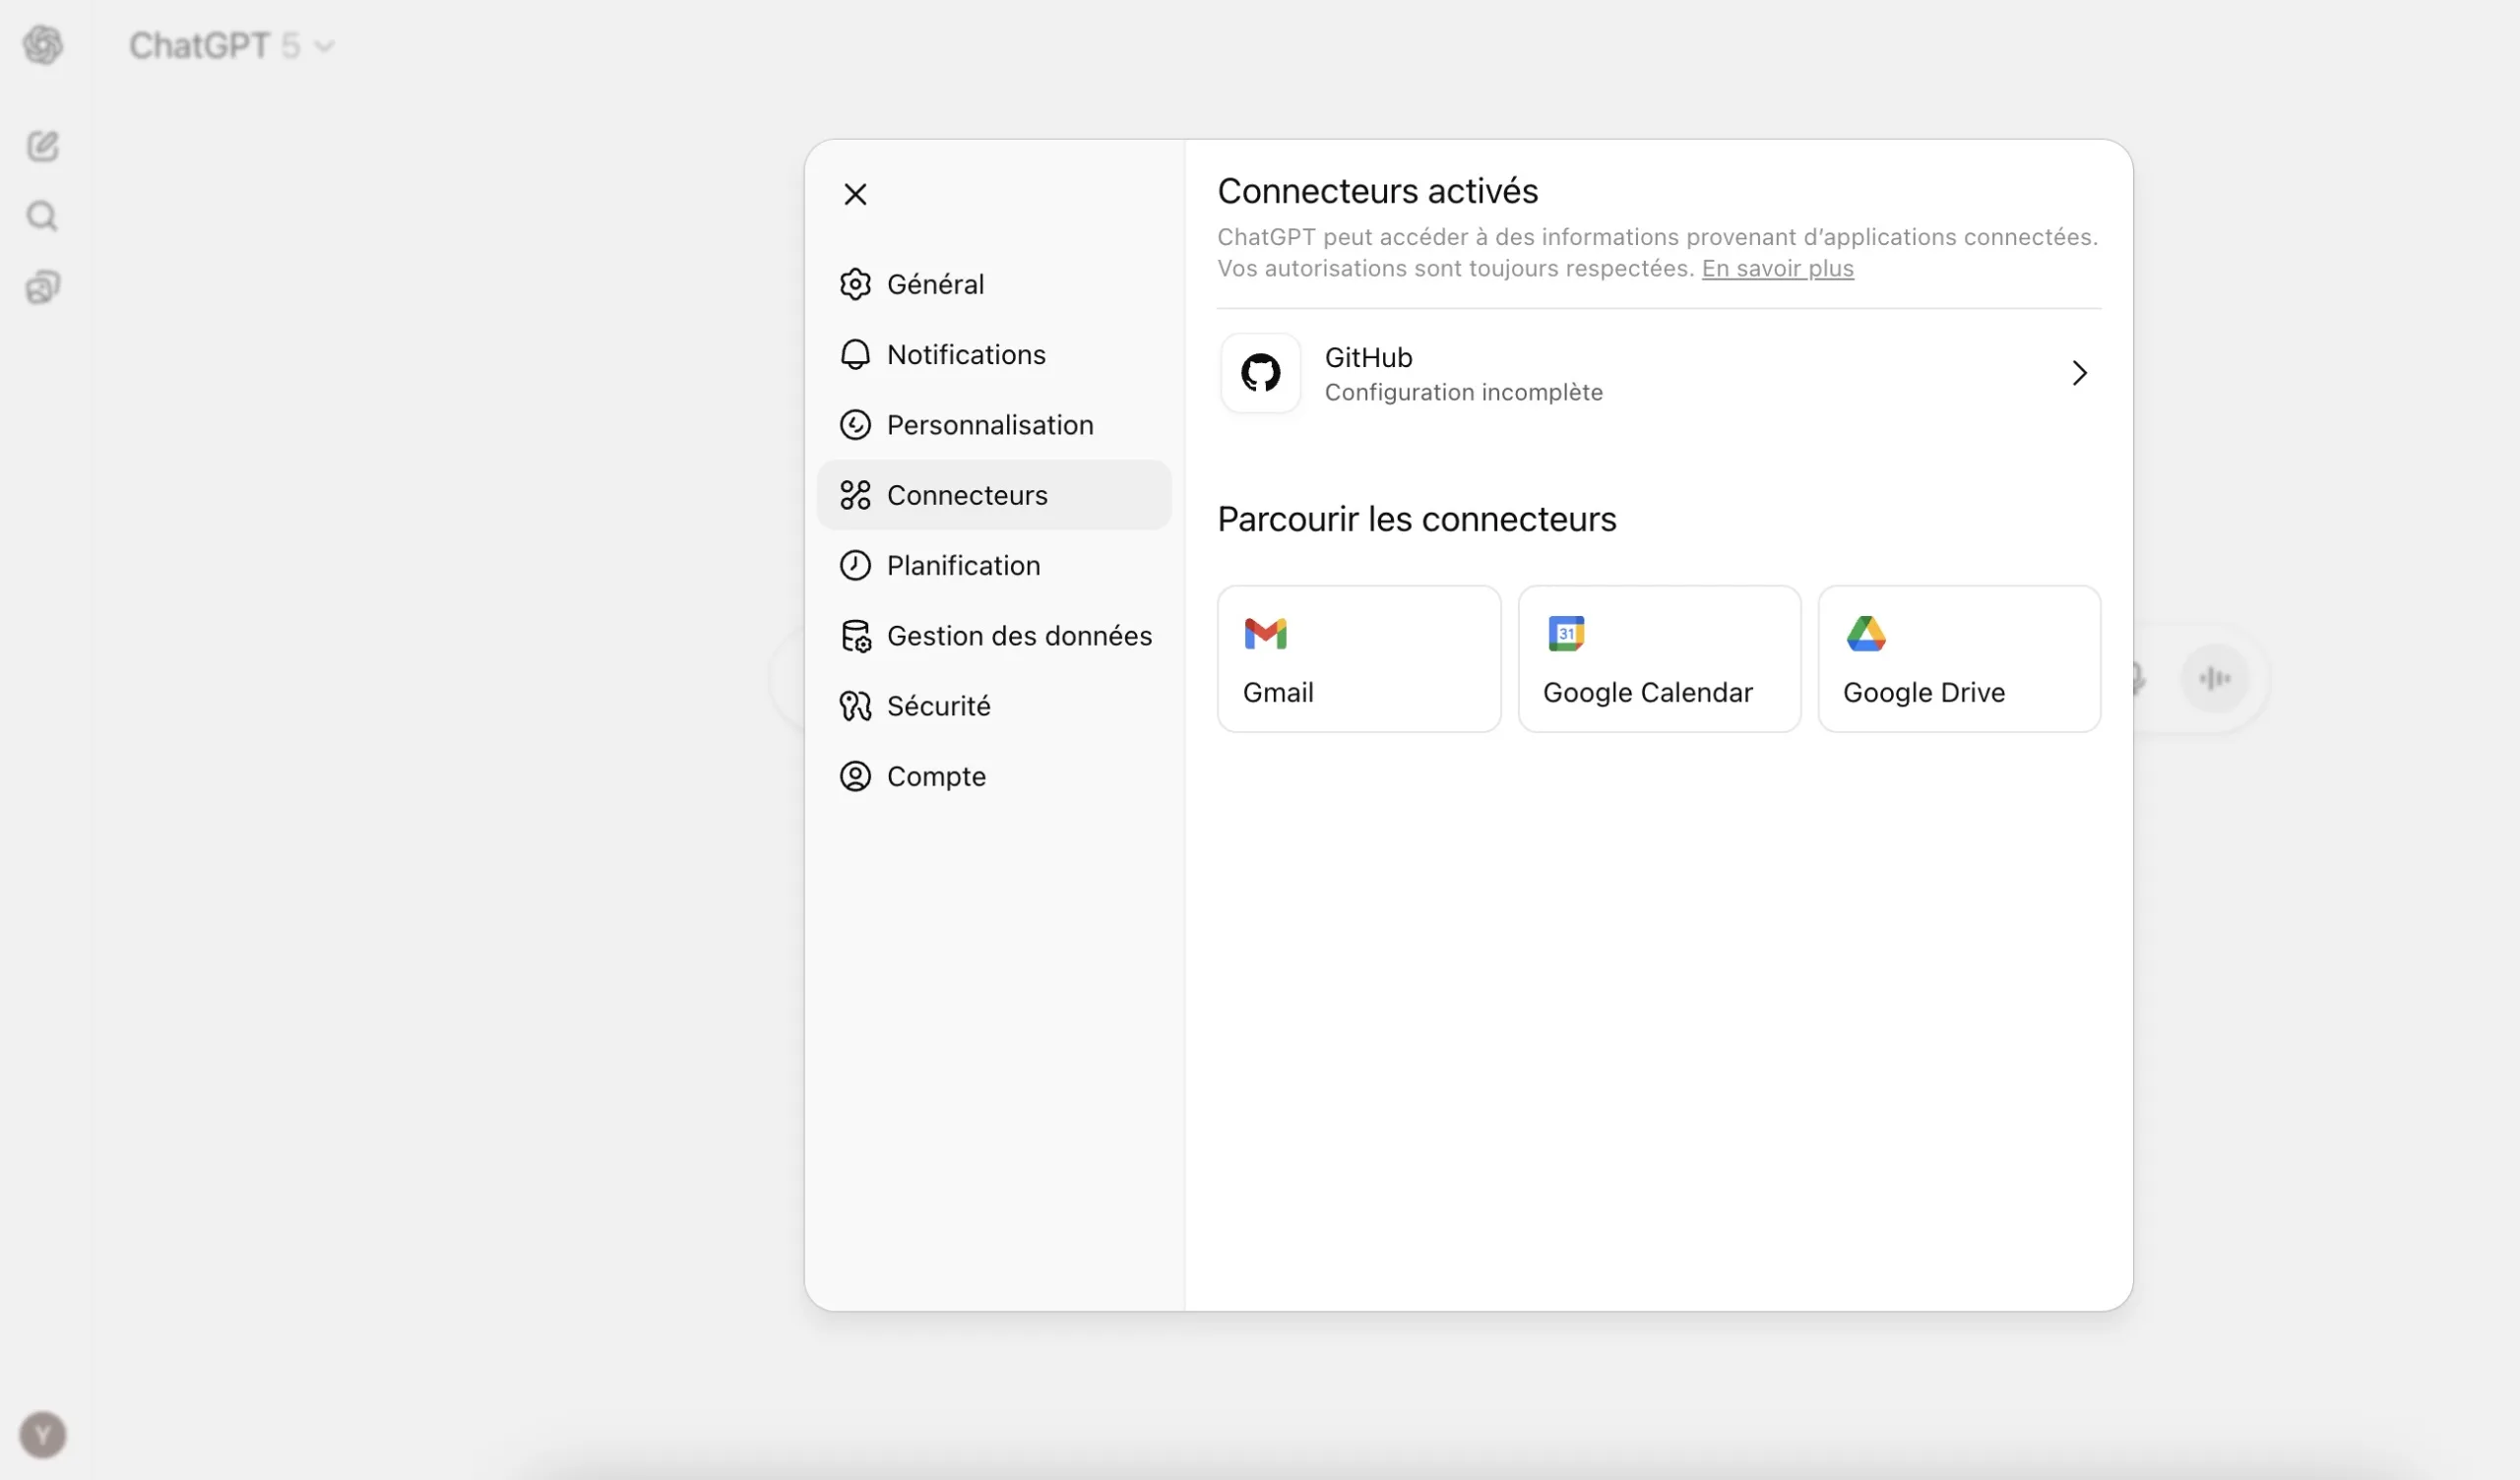This screenshot has width=2520, height=1480.
Task: Open the Google Drive connector
Action: [x=1957, y=658]
